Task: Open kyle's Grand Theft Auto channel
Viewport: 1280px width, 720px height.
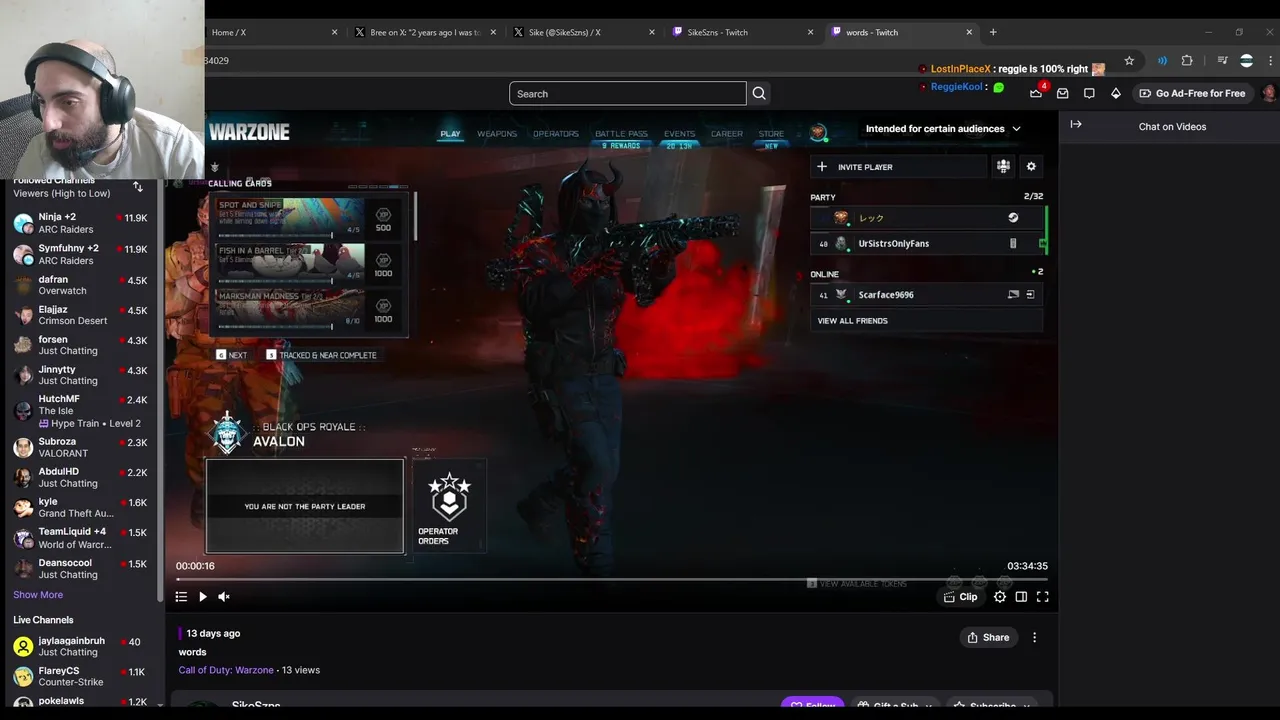Action: tap(80, 507)
